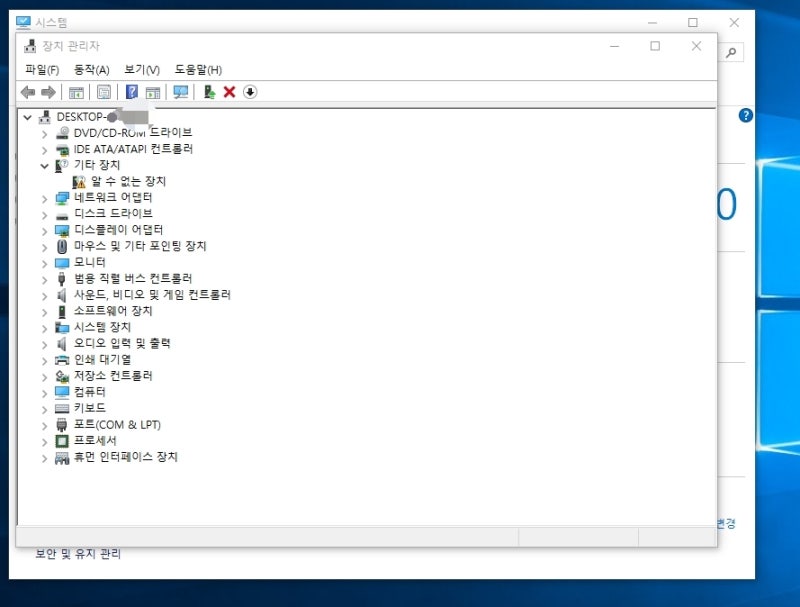Click the update driver toolbar icon
Image resolution: width=800 pixels, height=607 pixels.
(209, 92)
